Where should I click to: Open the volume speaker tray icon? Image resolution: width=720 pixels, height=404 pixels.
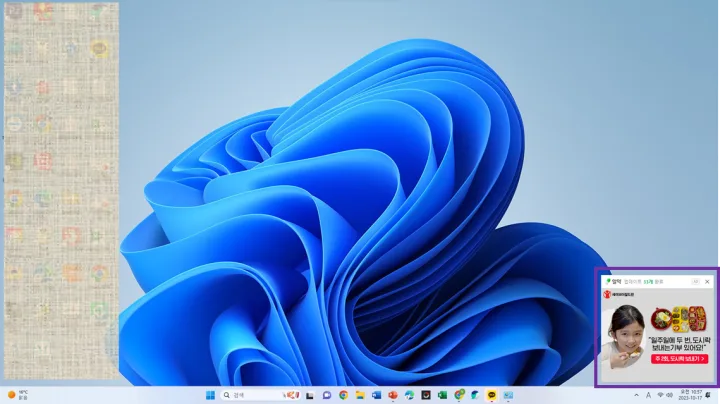[669, 395]
